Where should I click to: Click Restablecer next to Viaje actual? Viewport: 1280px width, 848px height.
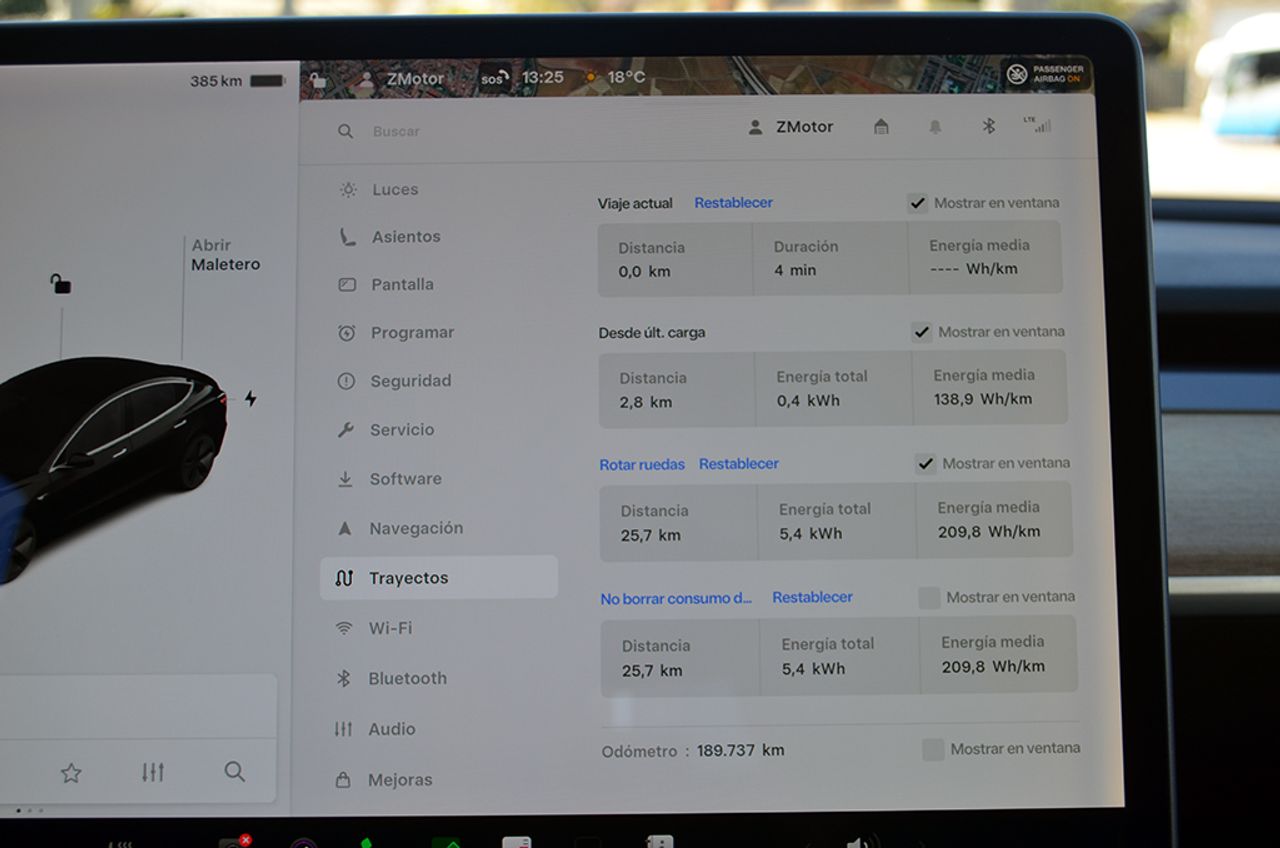733,203
